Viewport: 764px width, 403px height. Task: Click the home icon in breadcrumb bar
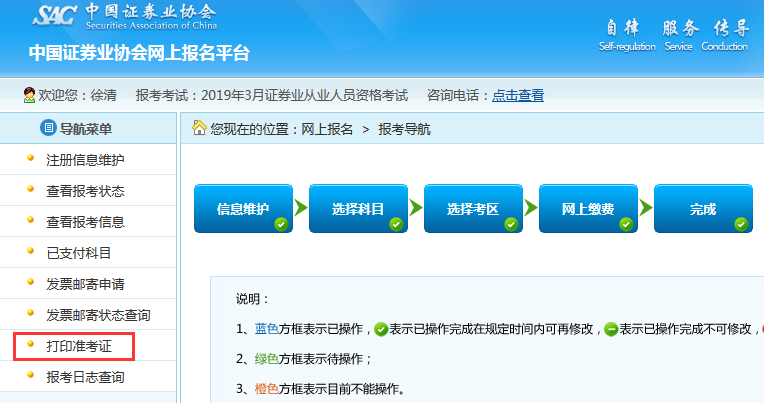click(x=199, y=128)
